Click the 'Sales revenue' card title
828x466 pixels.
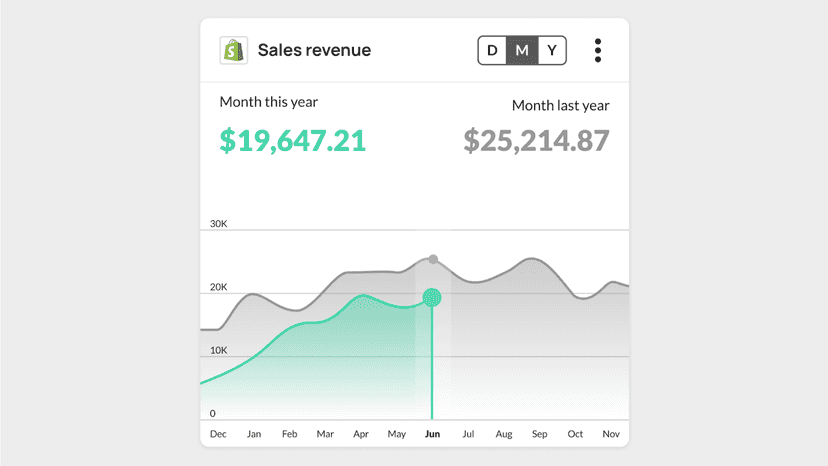pyautogui.click(x=314, y=50)
